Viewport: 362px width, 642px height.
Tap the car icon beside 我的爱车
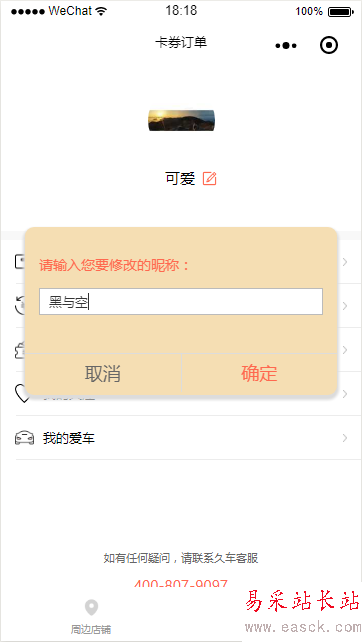tap(25, 438)
